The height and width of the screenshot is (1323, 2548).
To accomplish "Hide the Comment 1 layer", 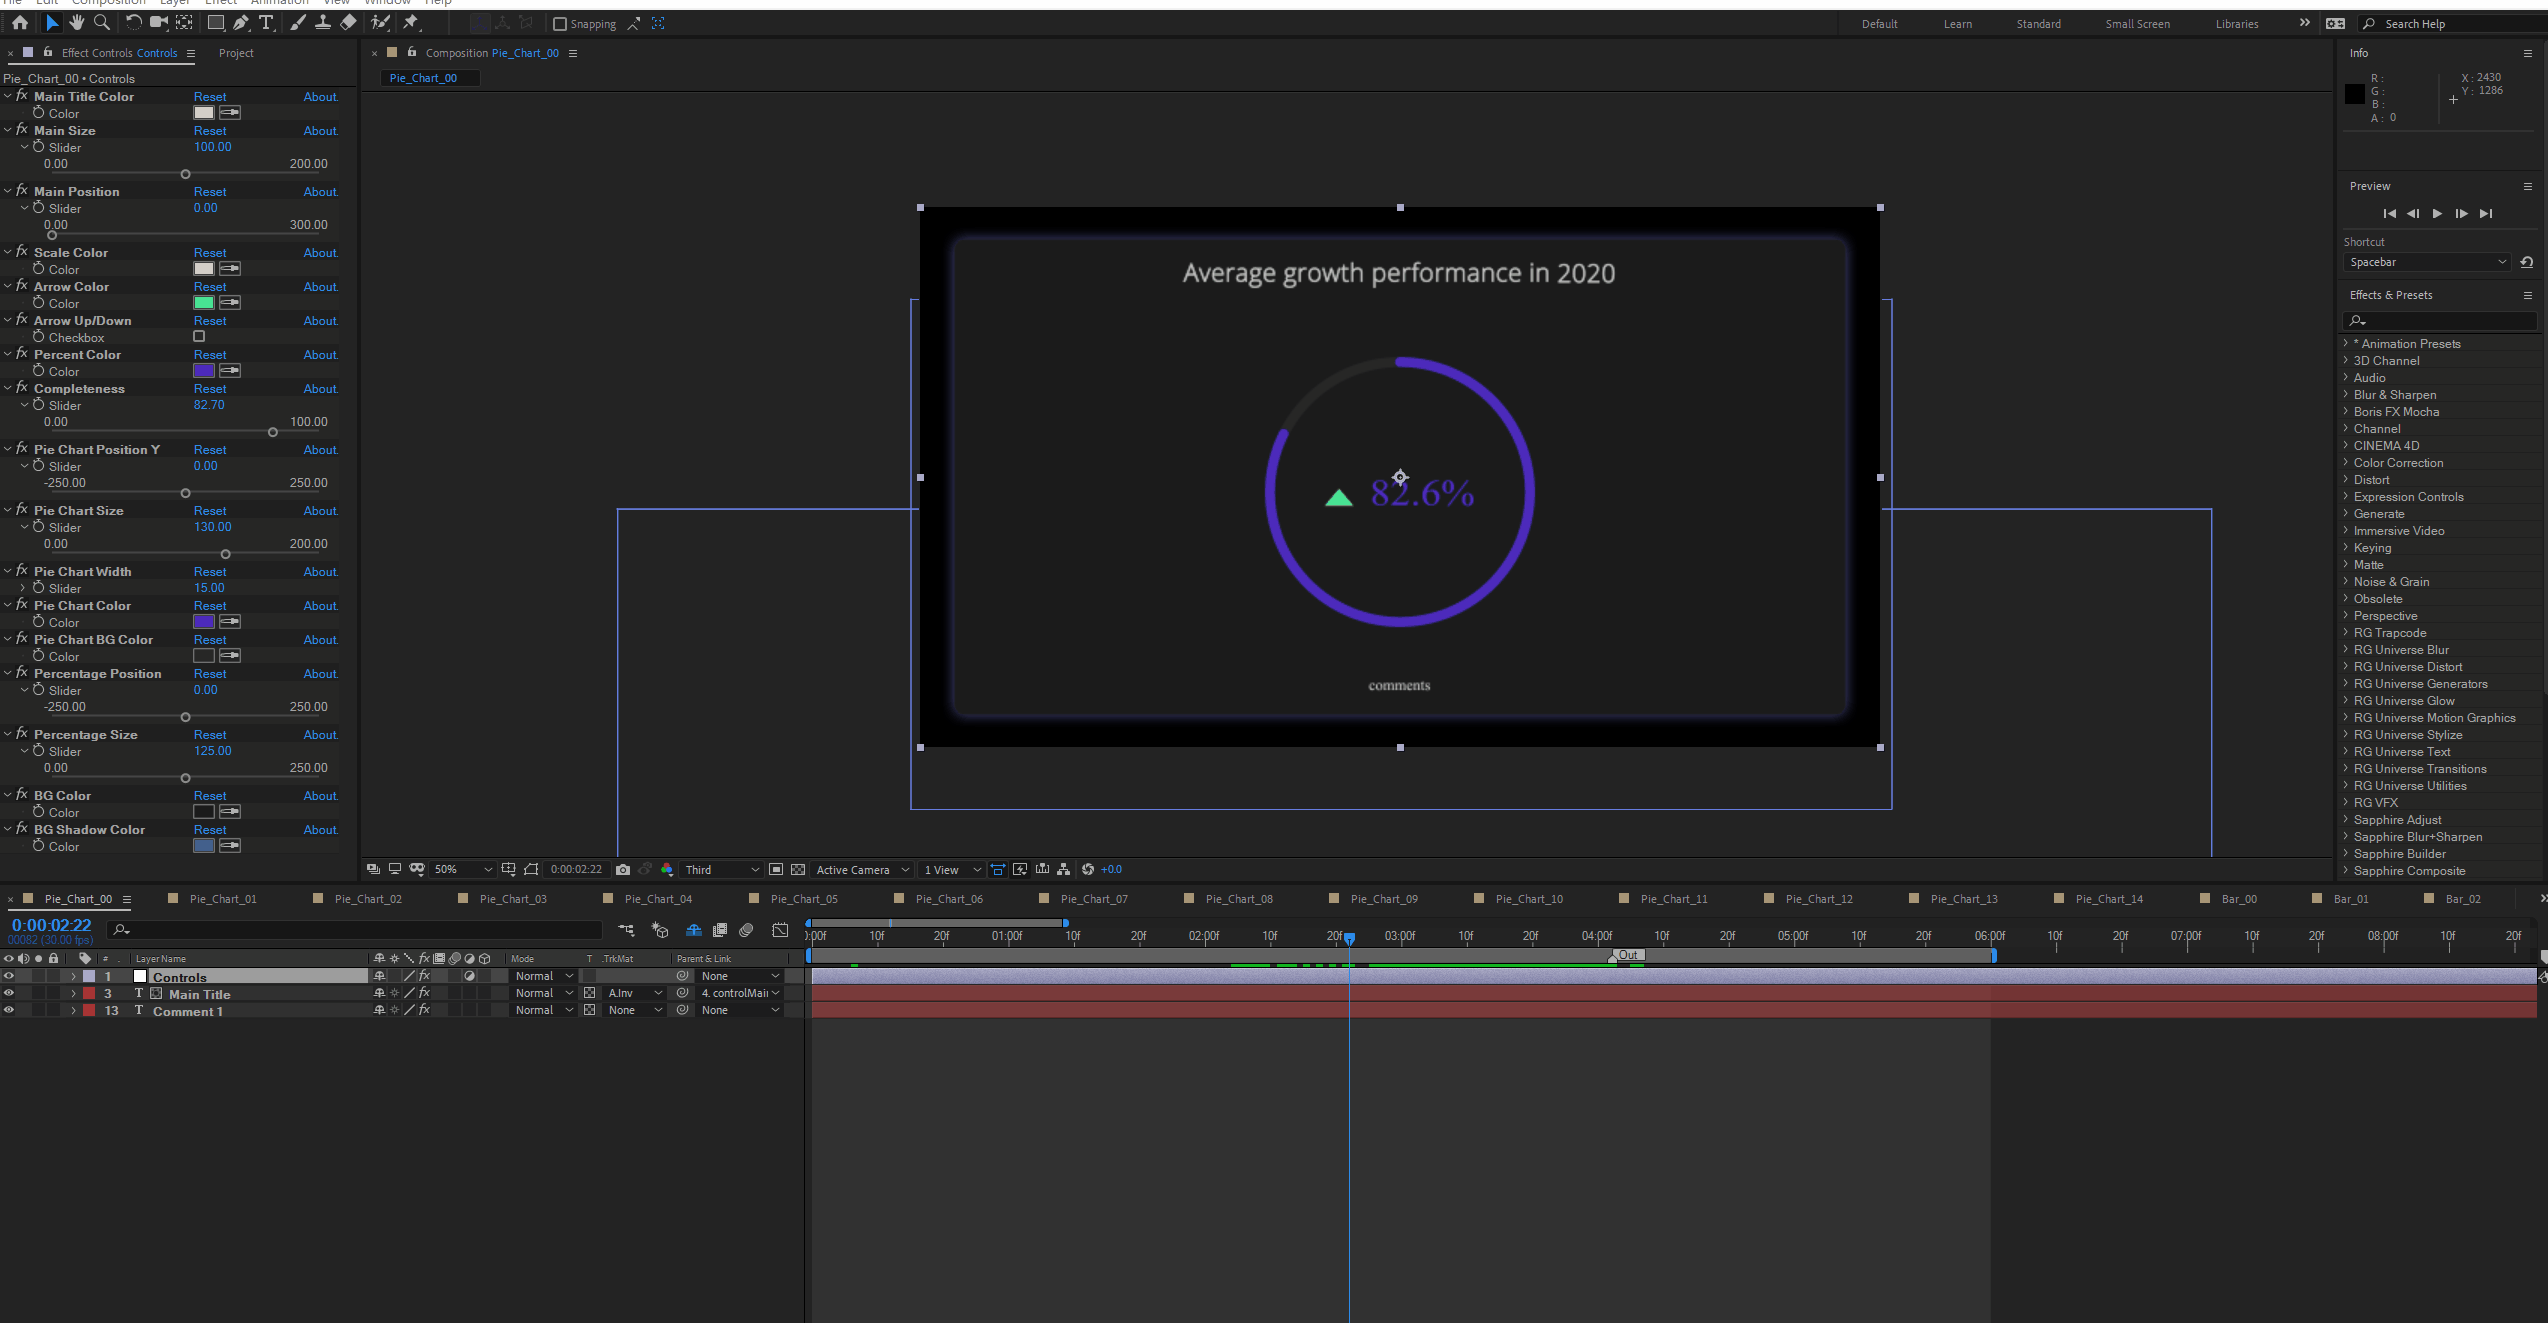I will click(x=9, y=1010).
